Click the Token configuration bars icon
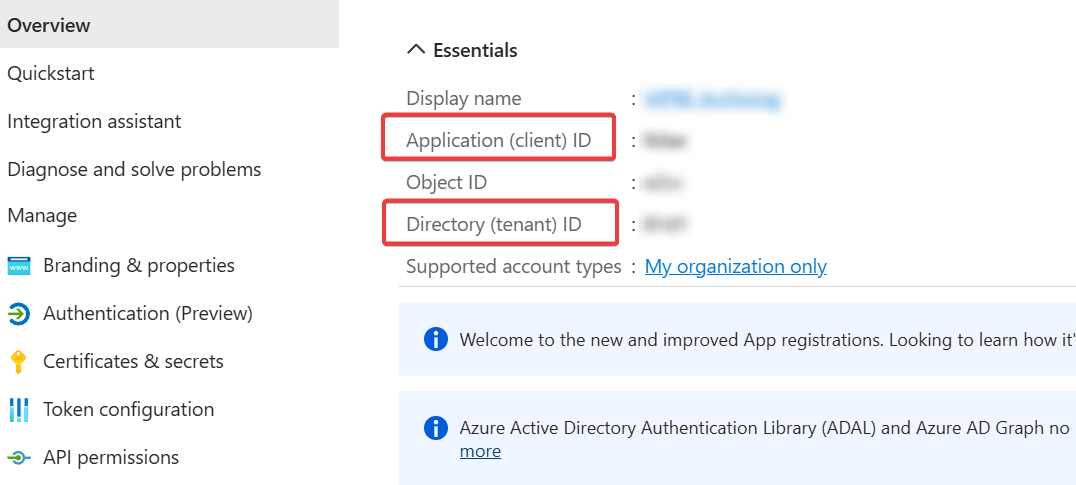 (19, 410)
